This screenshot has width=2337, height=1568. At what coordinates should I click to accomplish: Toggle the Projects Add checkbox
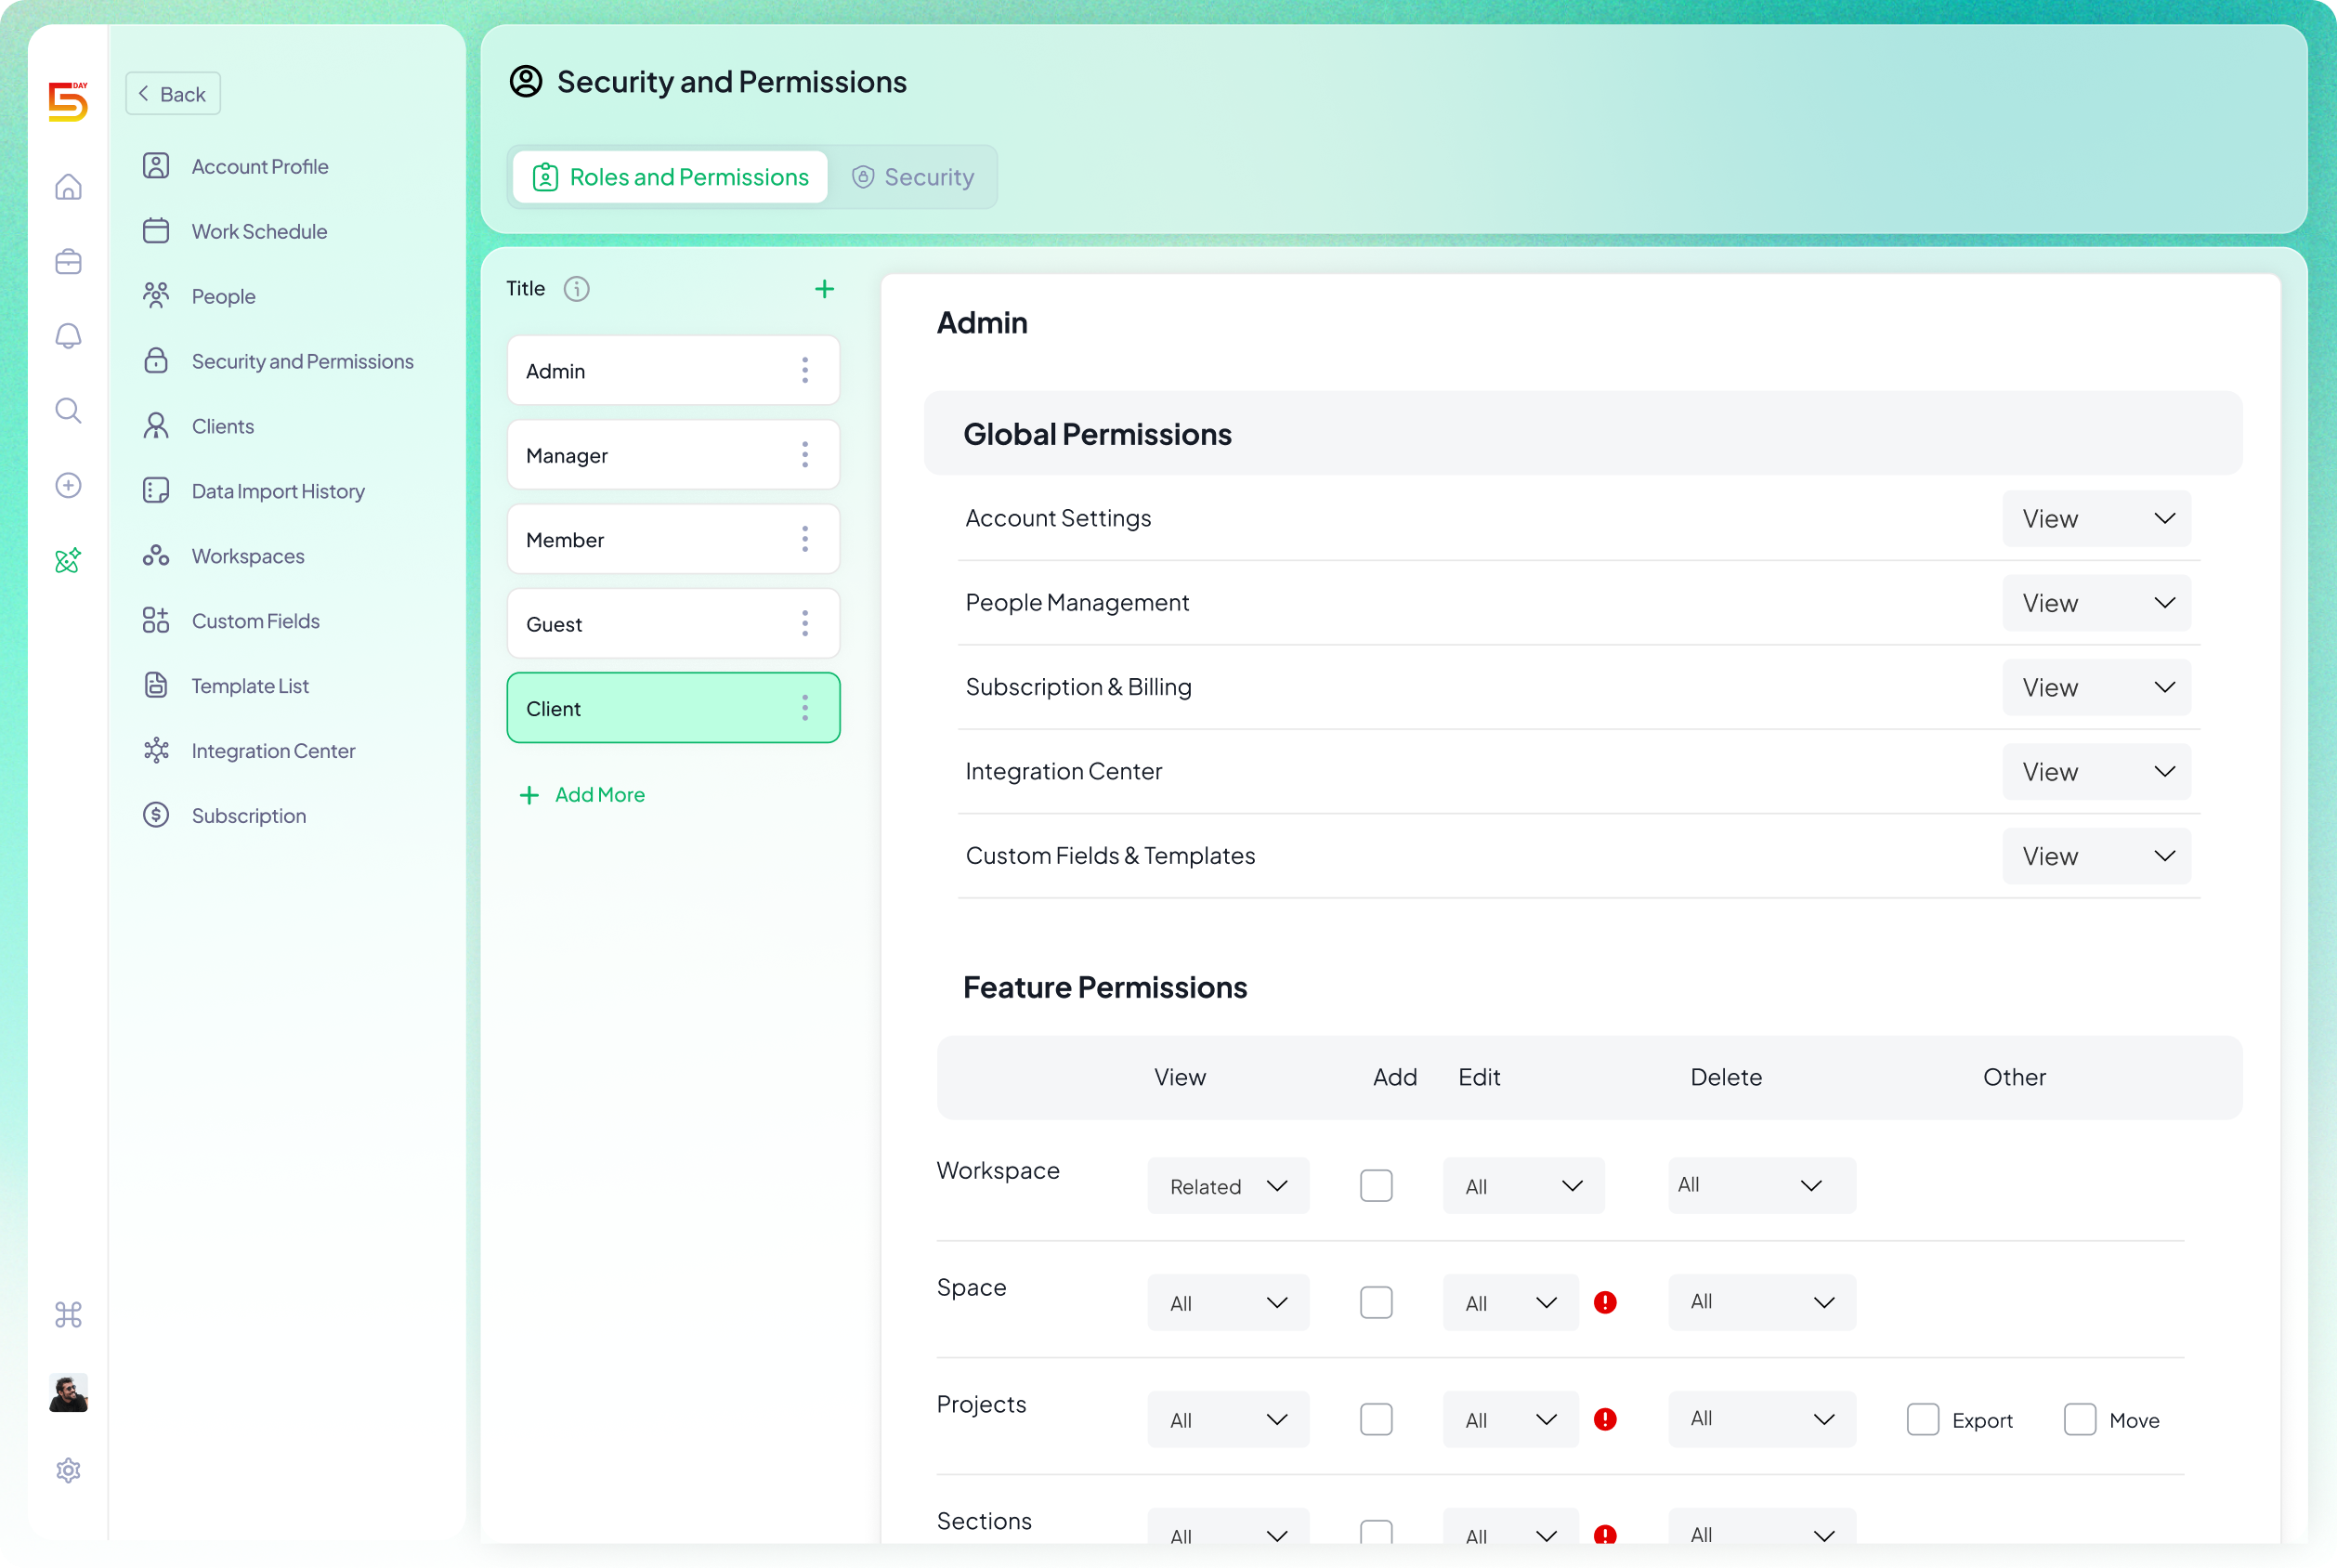pyautogui.click(x=1376, y=1419)
